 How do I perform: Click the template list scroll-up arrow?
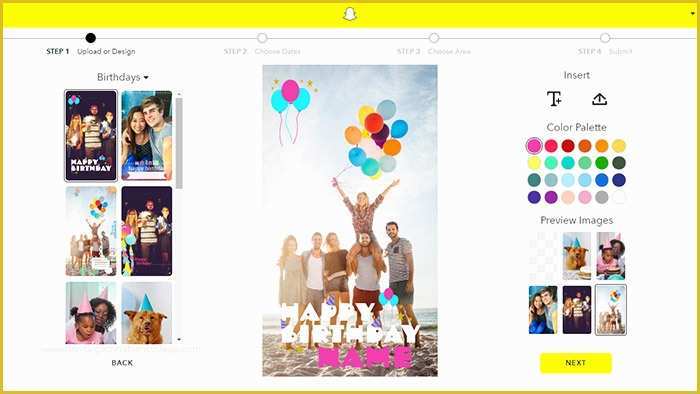coord(179,95)
